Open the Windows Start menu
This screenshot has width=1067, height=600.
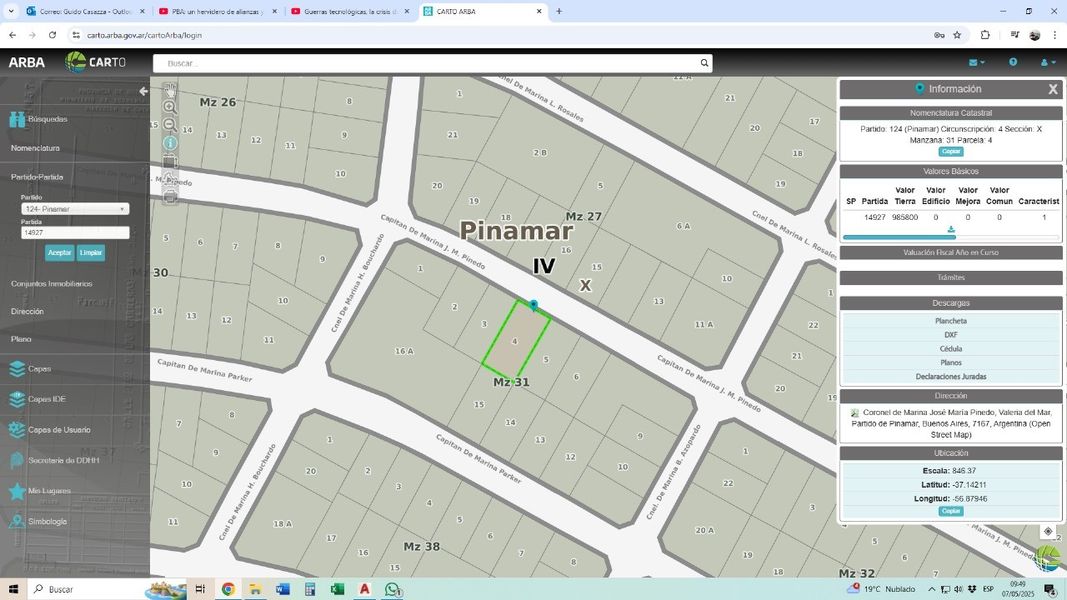click(x=13, y=589)
